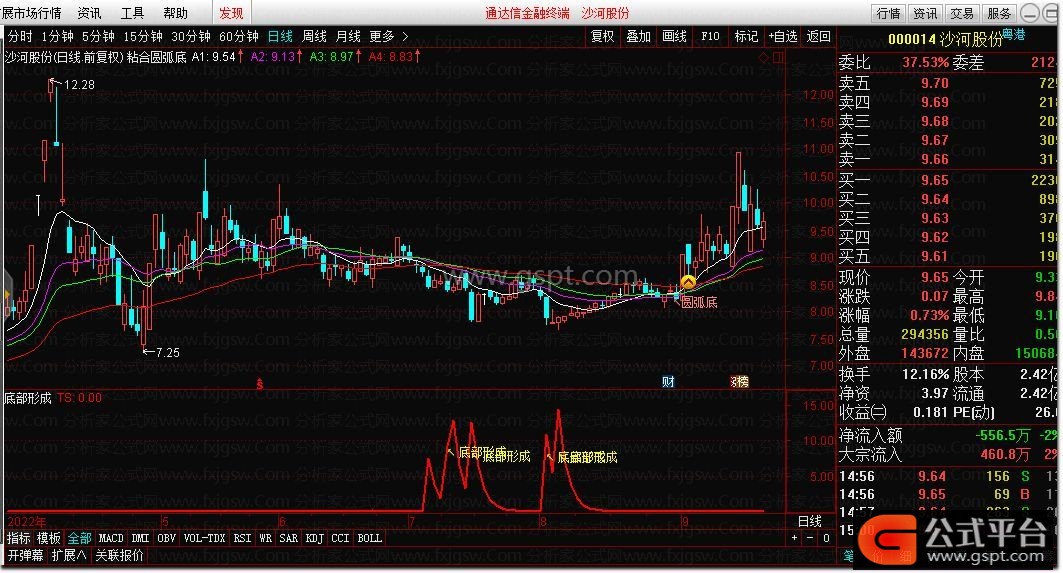Select the 模板 tab at bottom

(49, 538)
